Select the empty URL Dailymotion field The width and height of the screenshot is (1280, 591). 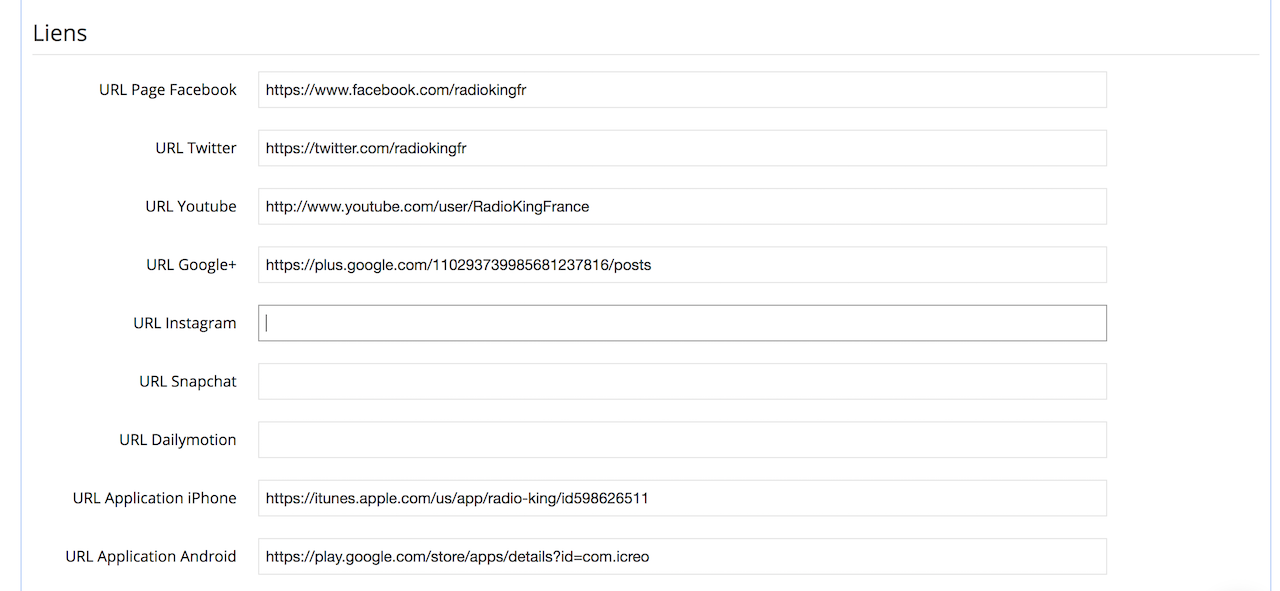[682, 440]
